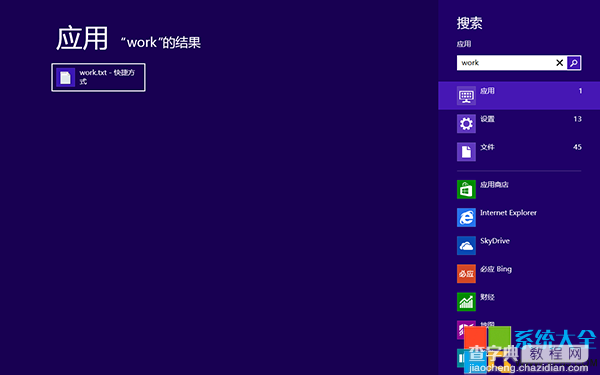Click the 应用商店 text label
This screenshot has width=600, height=375.
(x=494, y=185)
